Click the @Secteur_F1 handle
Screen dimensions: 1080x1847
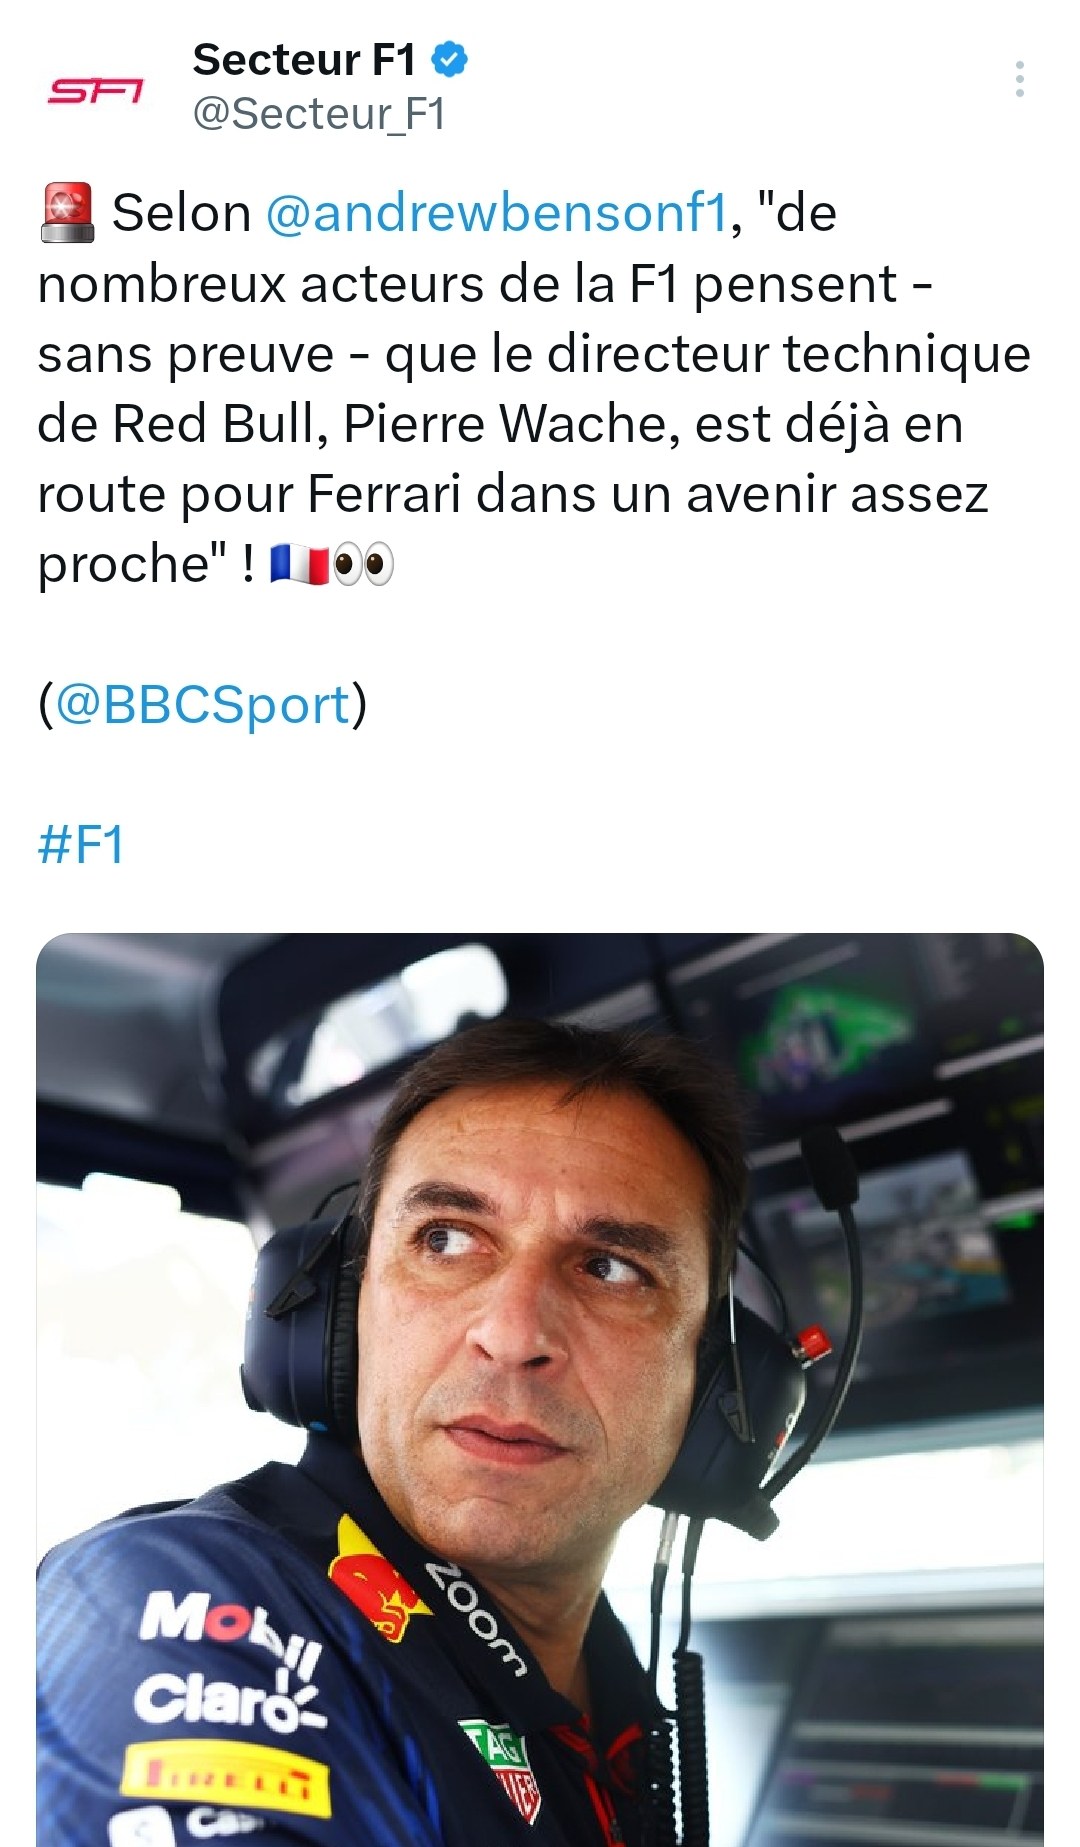(319, 114)
